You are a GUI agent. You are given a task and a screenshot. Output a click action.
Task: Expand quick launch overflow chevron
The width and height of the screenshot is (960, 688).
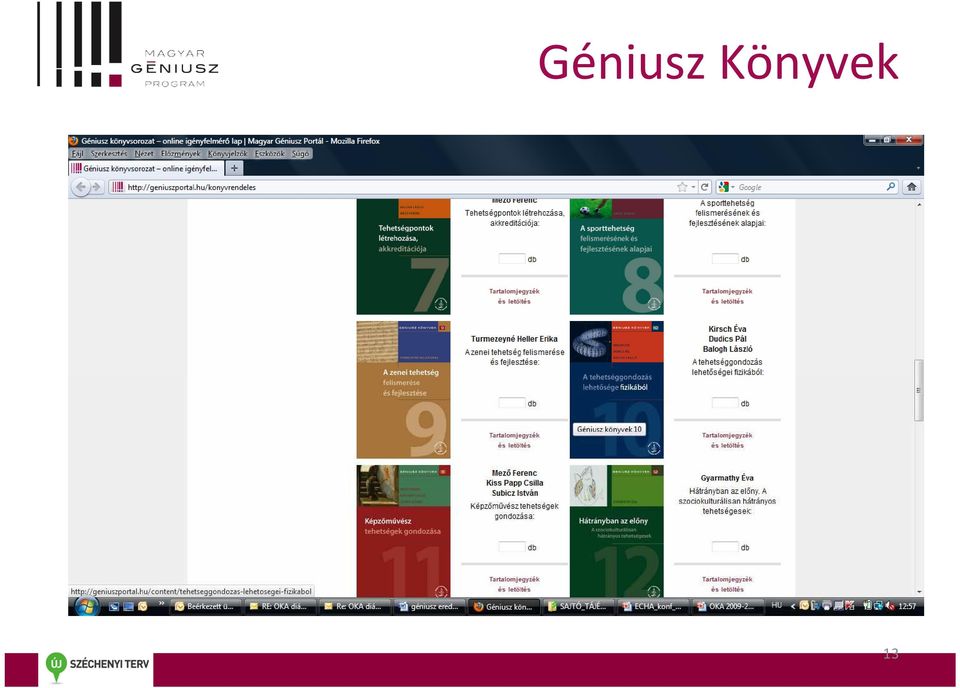point(162,605)
